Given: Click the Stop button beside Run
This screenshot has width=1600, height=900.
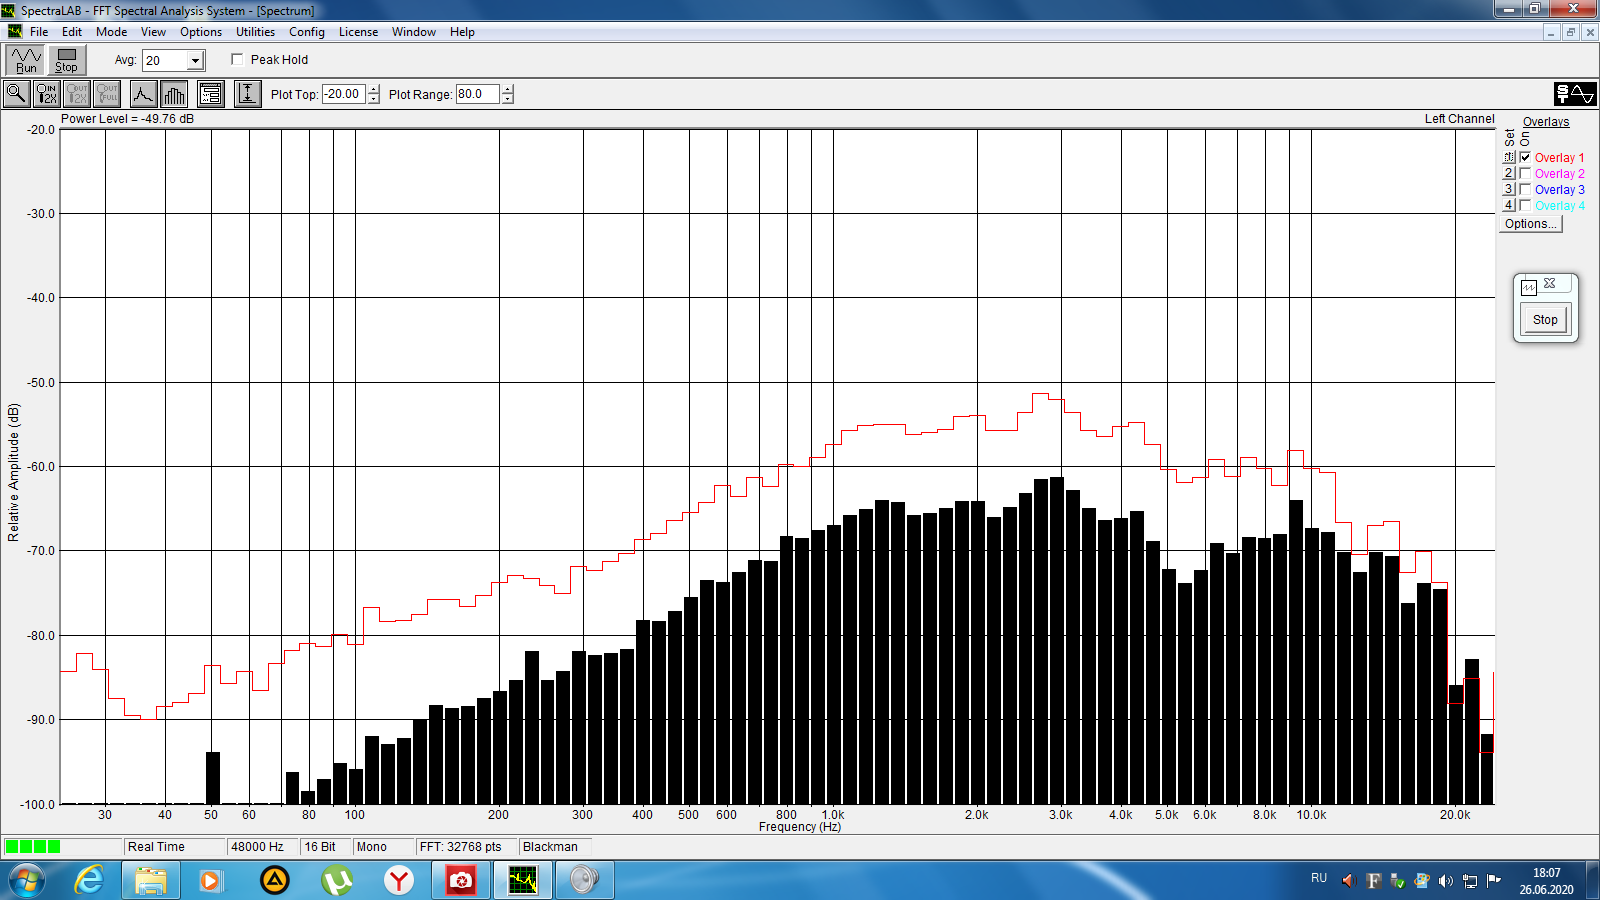Looking at the screenshot, I should (x=66, y=60).
